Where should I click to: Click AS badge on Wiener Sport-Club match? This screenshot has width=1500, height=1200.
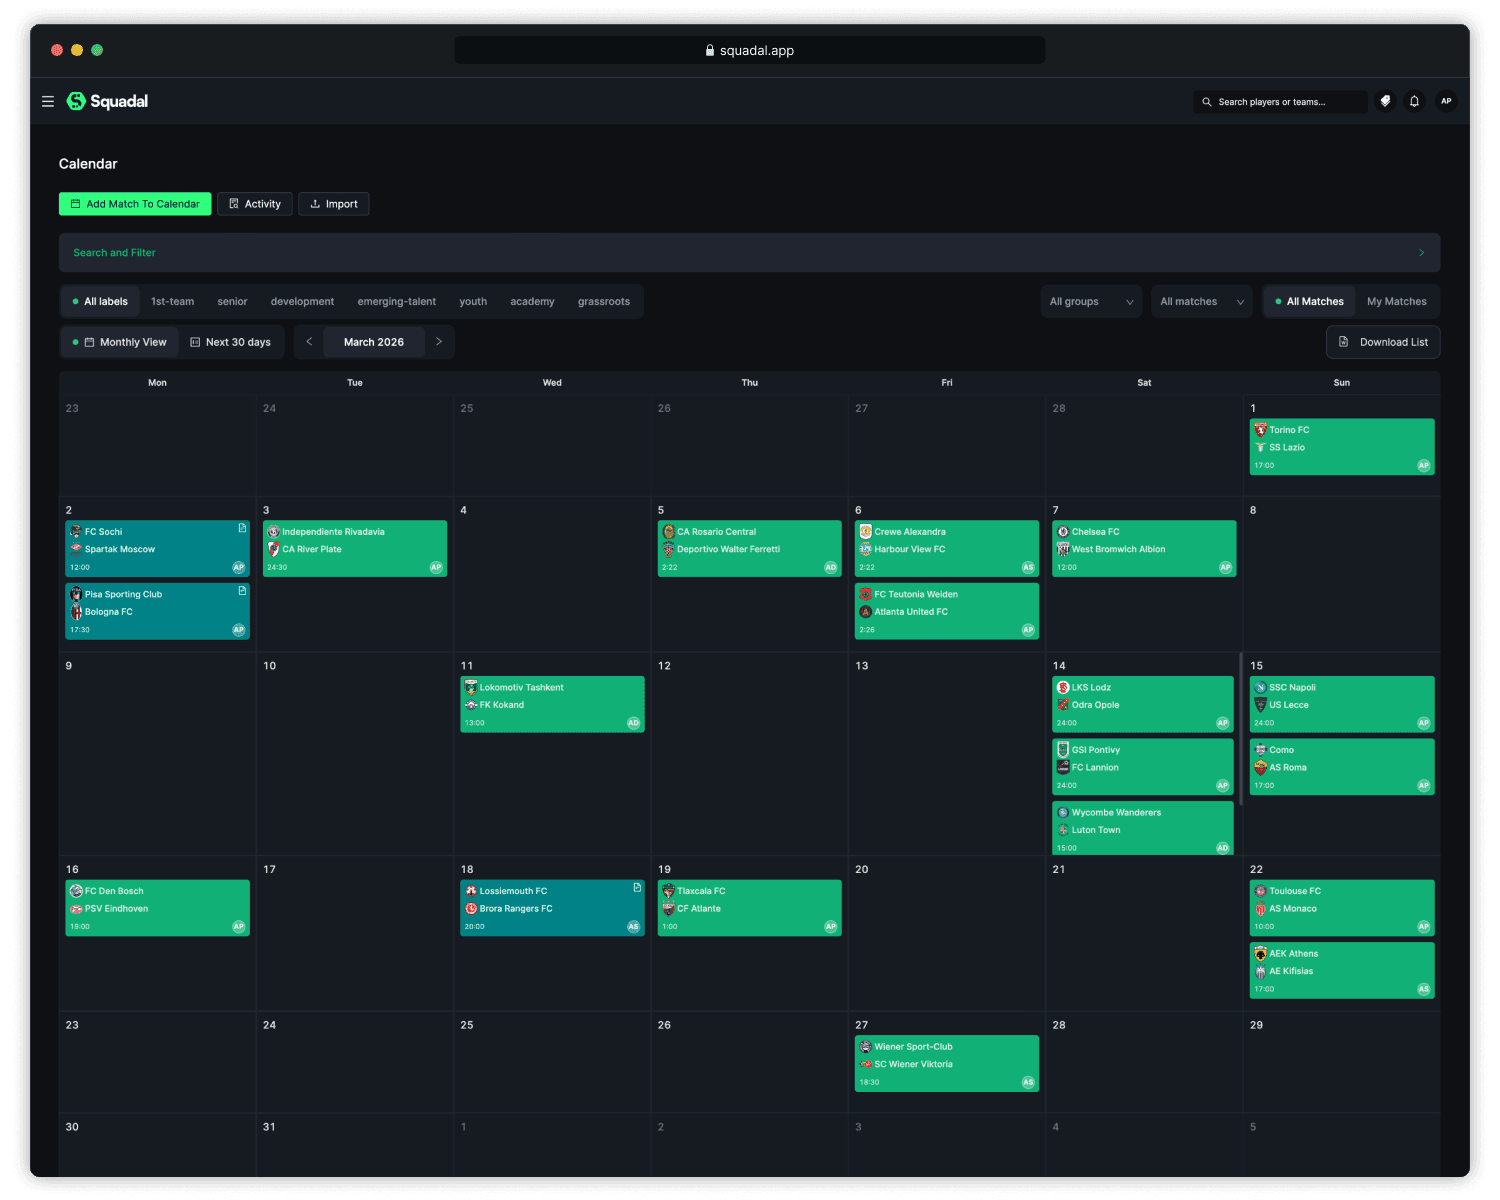pos(1028,1082)
